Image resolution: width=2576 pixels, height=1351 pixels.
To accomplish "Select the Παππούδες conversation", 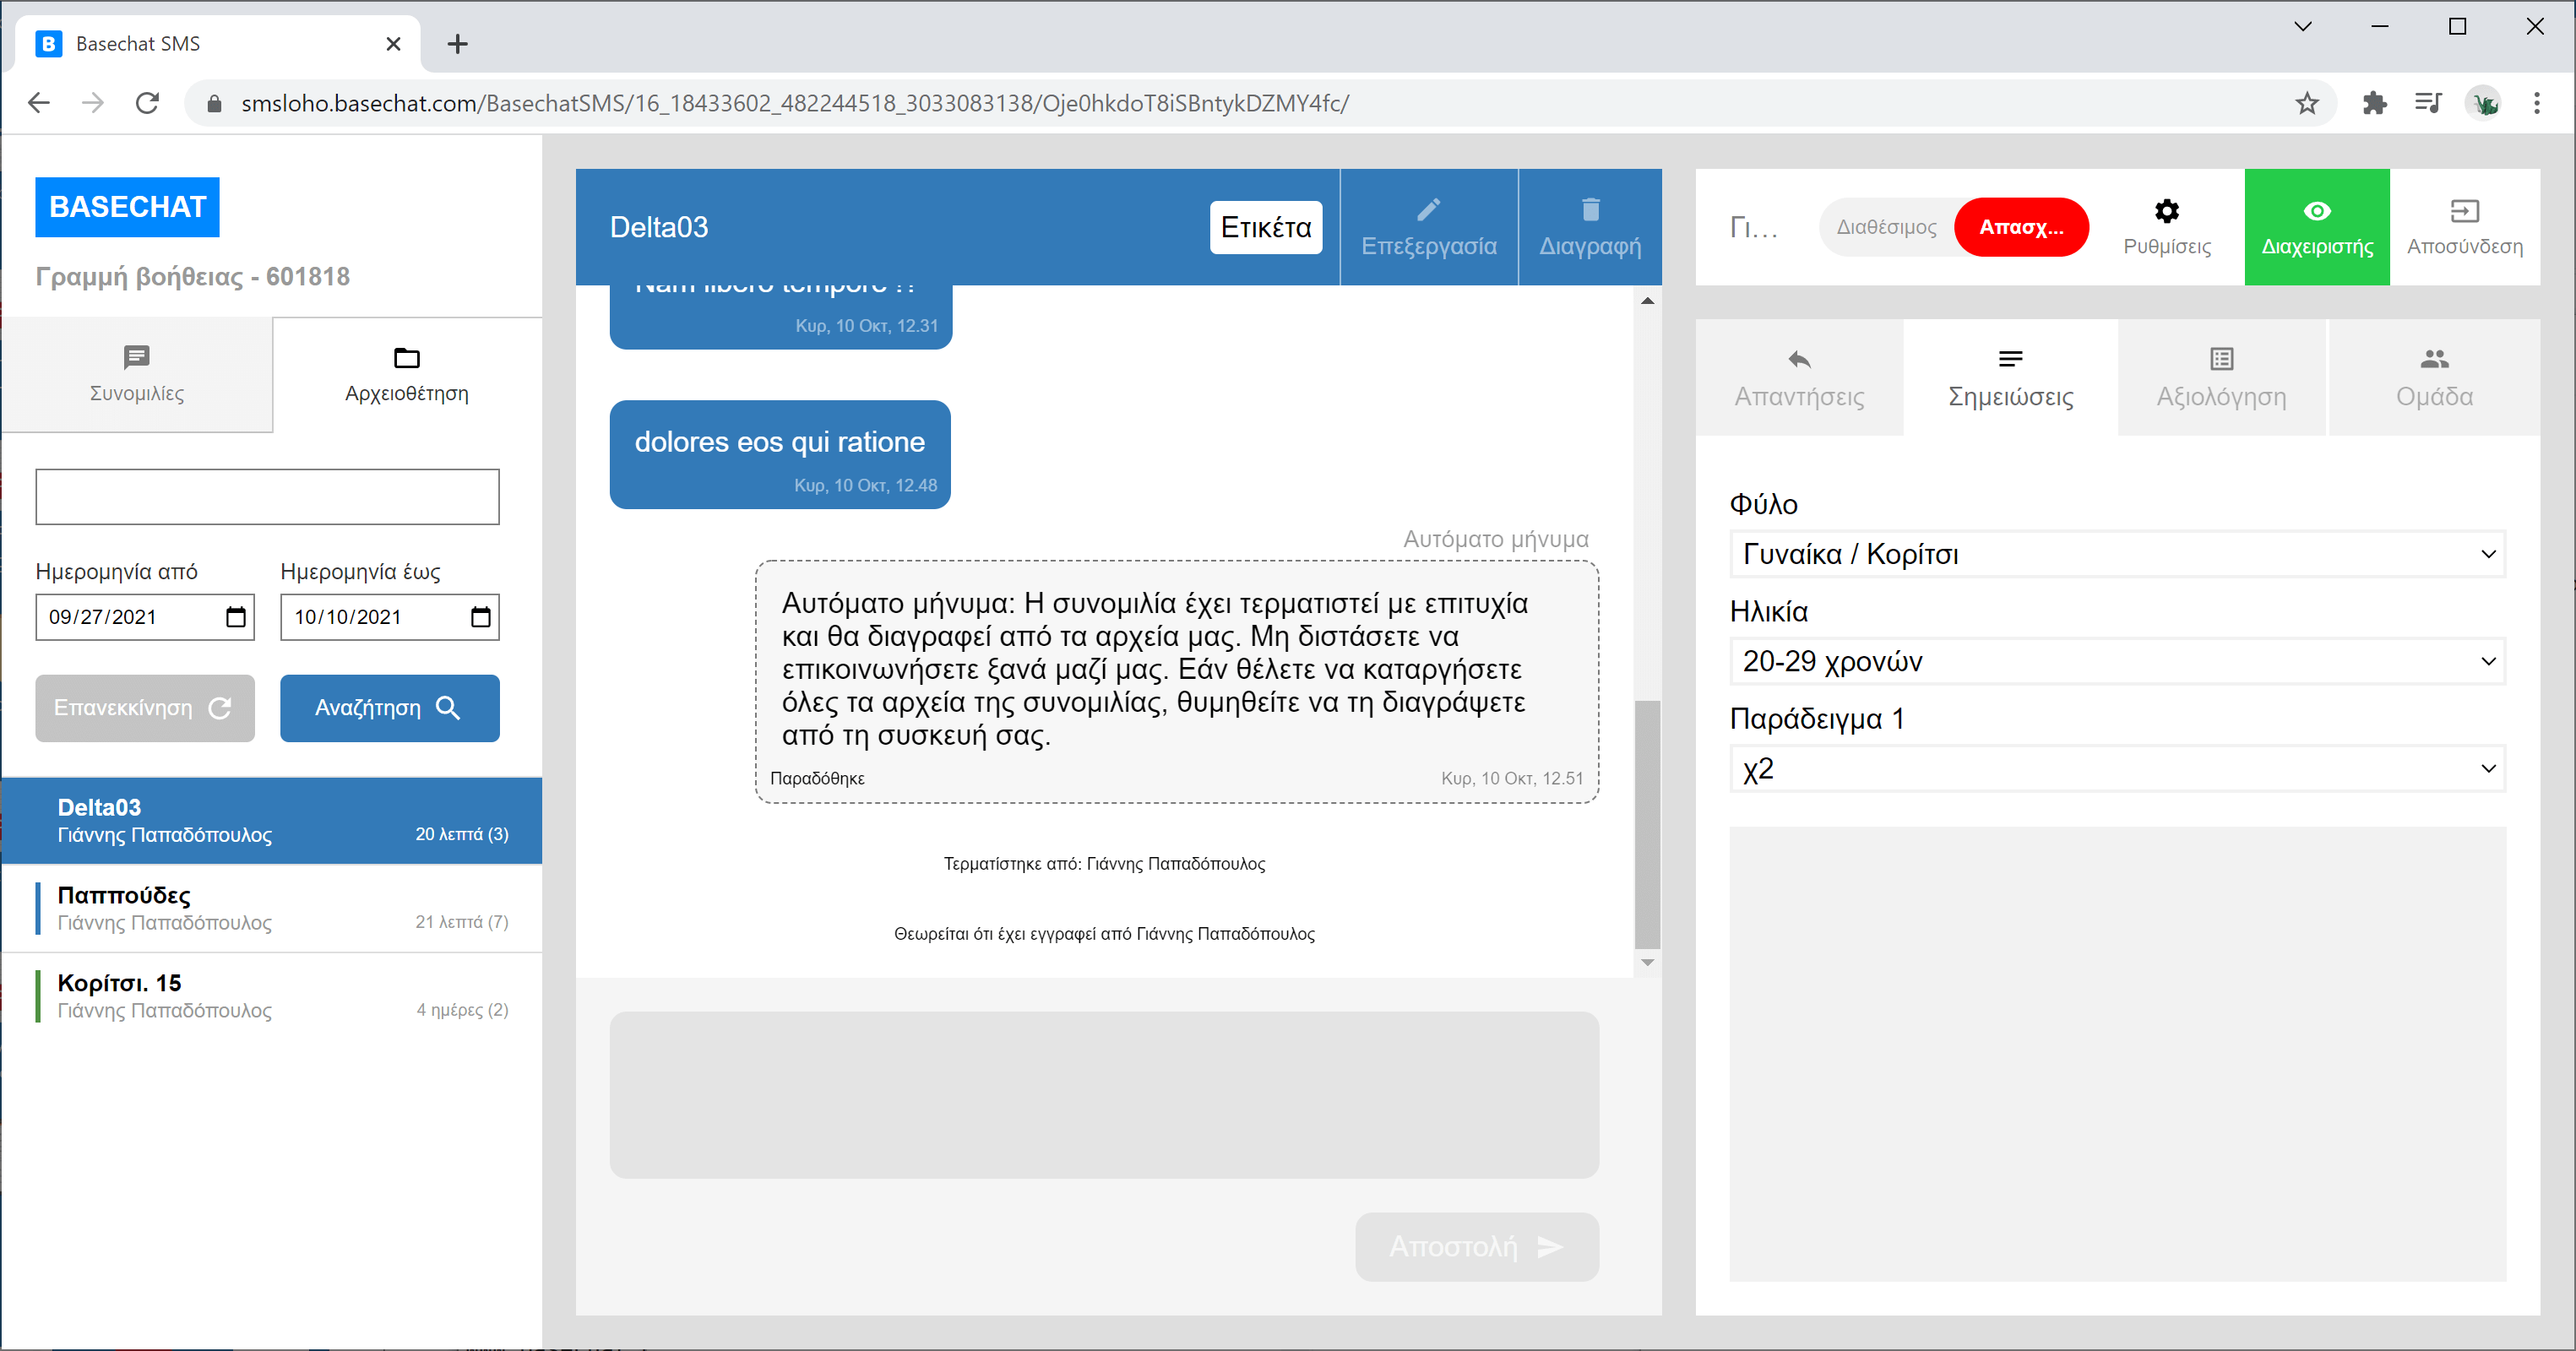I will tap(272, 908).
